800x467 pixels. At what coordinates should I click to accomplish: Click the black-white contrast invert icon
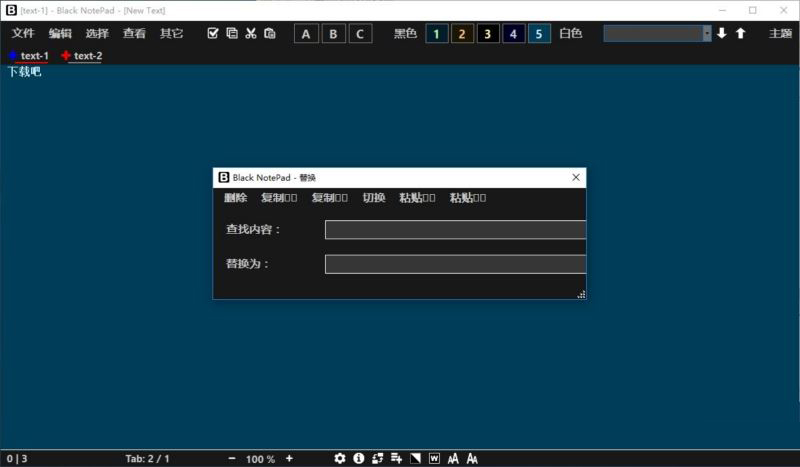[x=415, y=458]
